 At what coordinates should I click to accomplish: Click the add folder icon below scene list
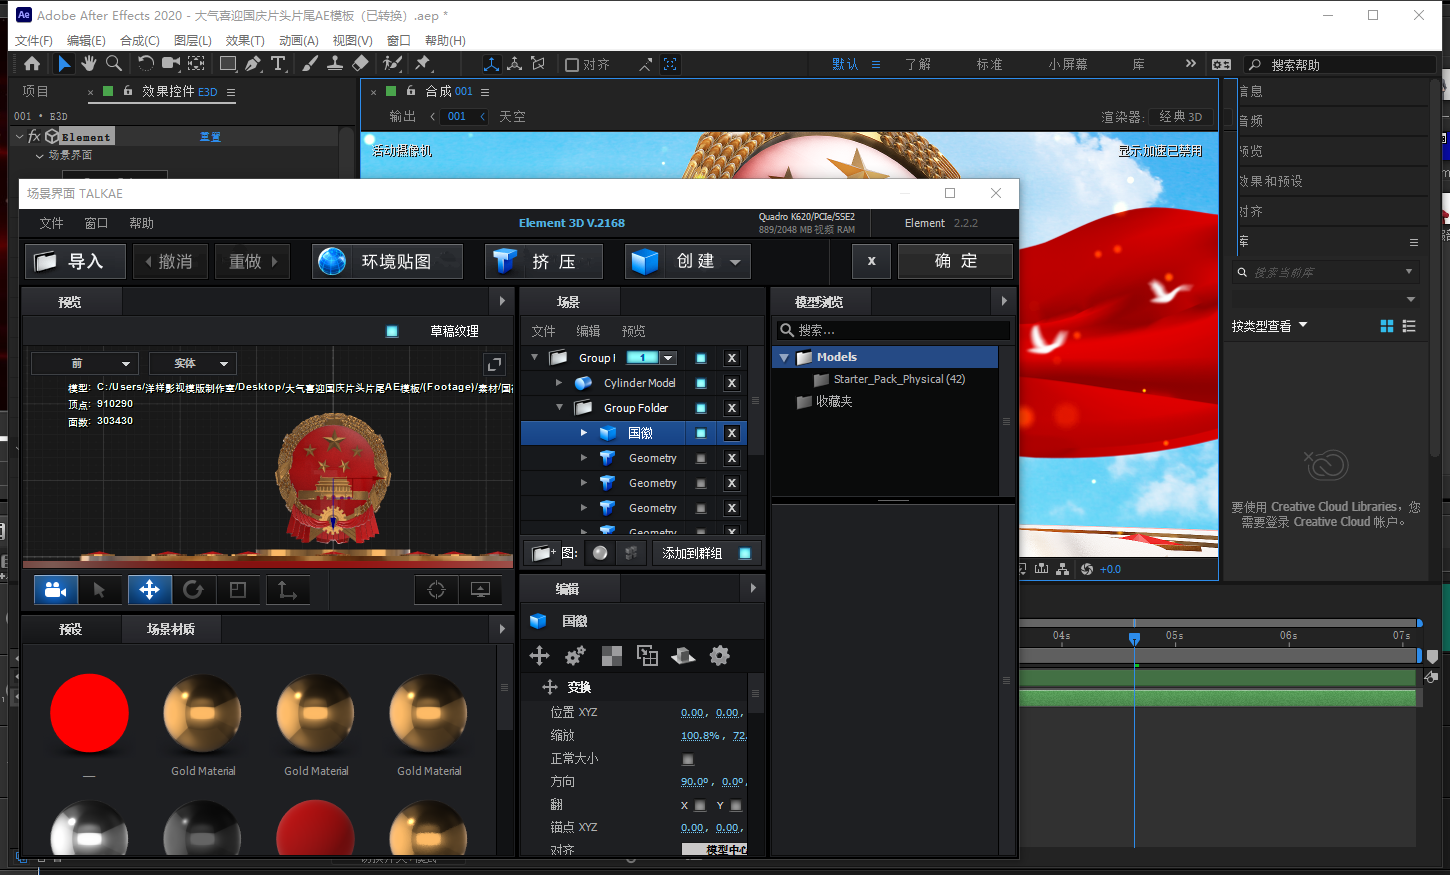[543, 553]
